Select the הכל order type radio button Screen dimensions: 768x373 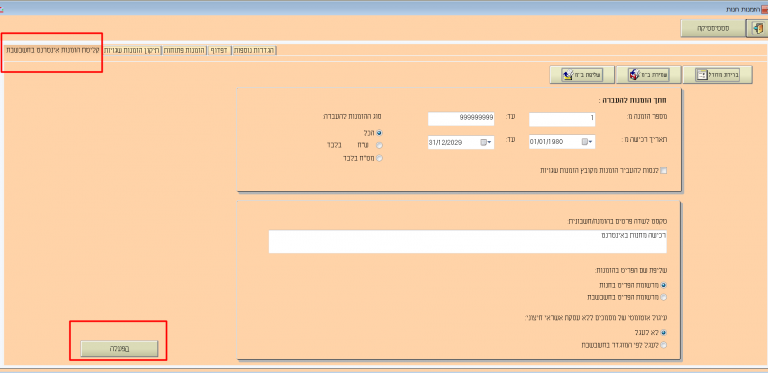[380, 133]
